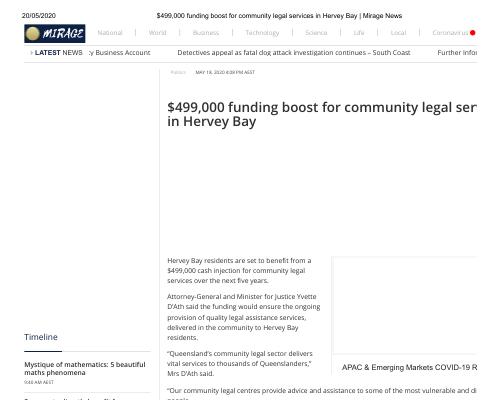Open the World section
Viewport: 500px width, 400px height.
point(157,33)
